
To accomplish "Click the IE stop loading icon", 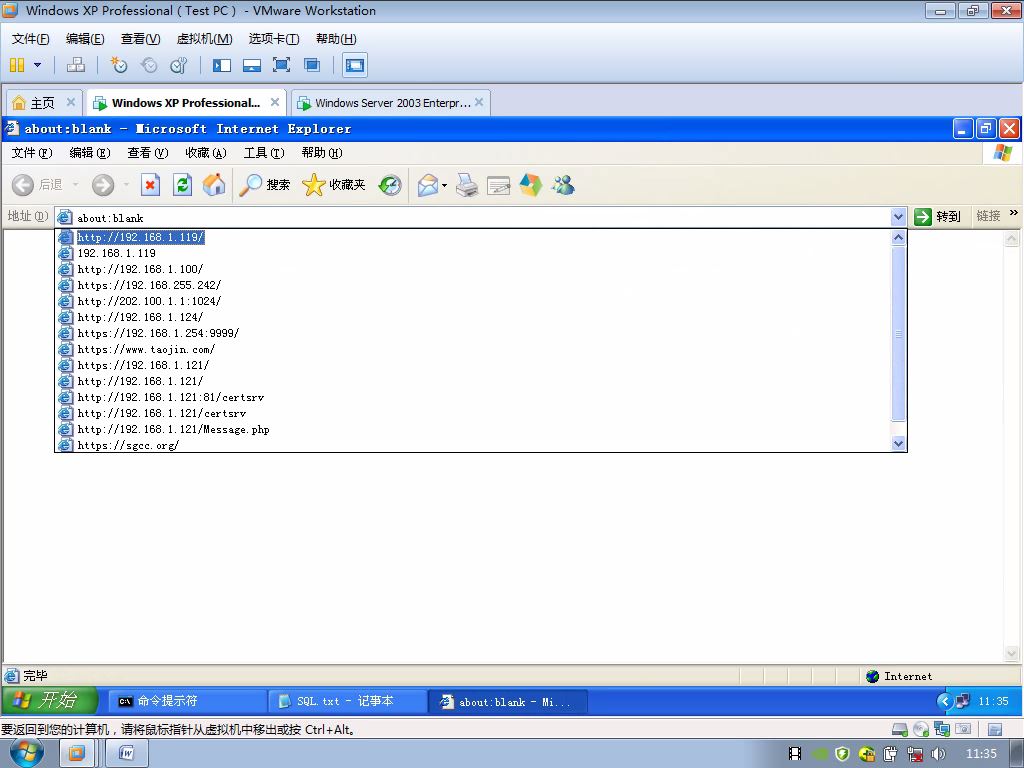I will [x=150, y=185].
